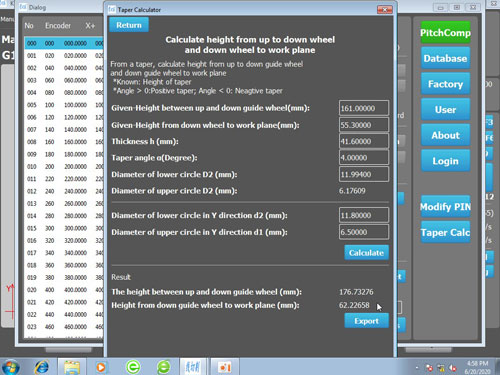The height and width of the screenshot is (375, 500).
Task: Click the Windows Start orb
Action: (x=11, y=367)
